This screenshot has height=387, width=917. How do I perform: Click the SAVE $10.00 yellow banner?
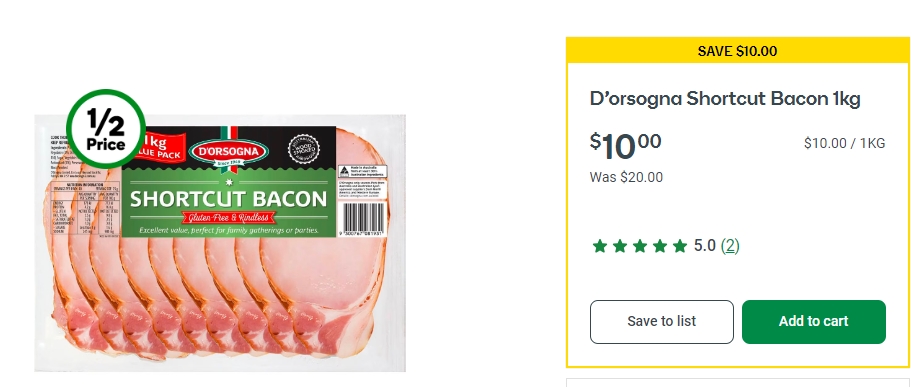pos(737,51)
